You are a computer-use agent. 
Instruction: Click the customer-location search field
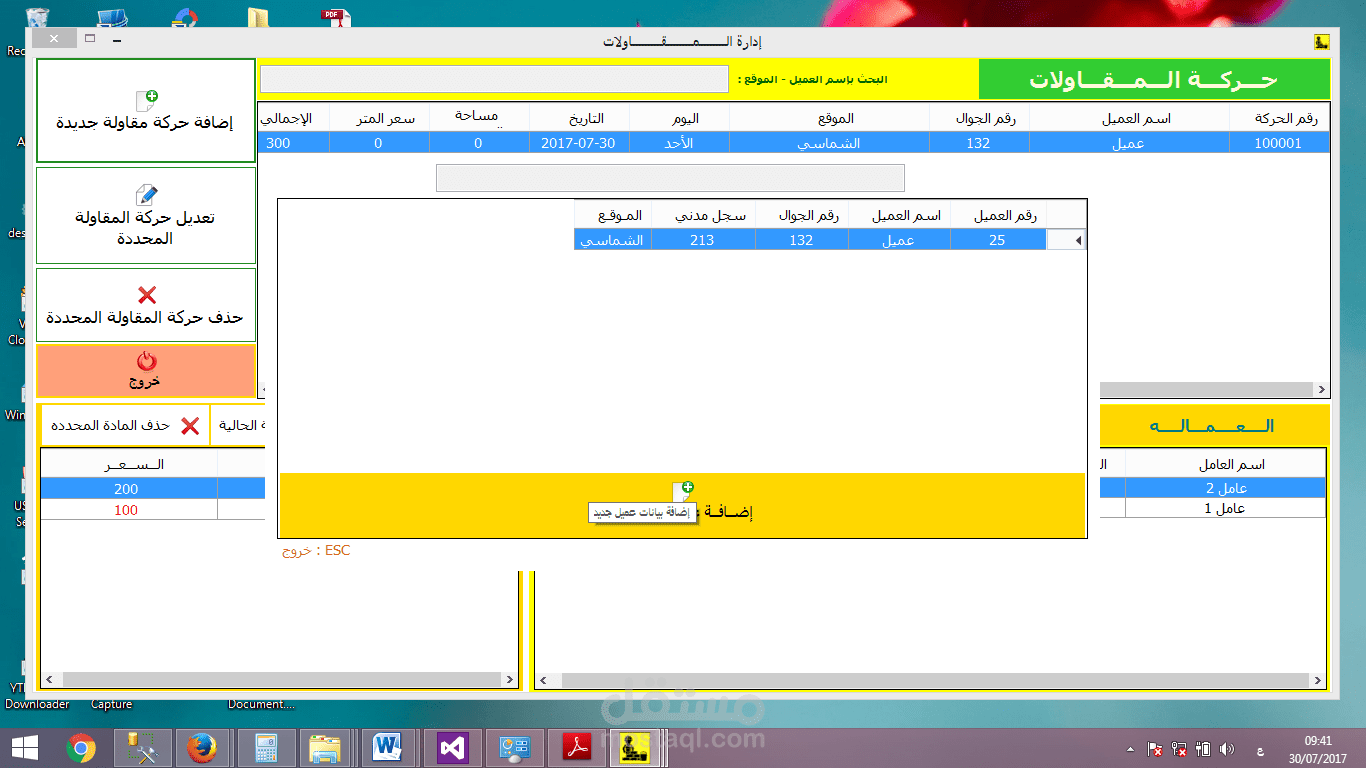(494, 79)
